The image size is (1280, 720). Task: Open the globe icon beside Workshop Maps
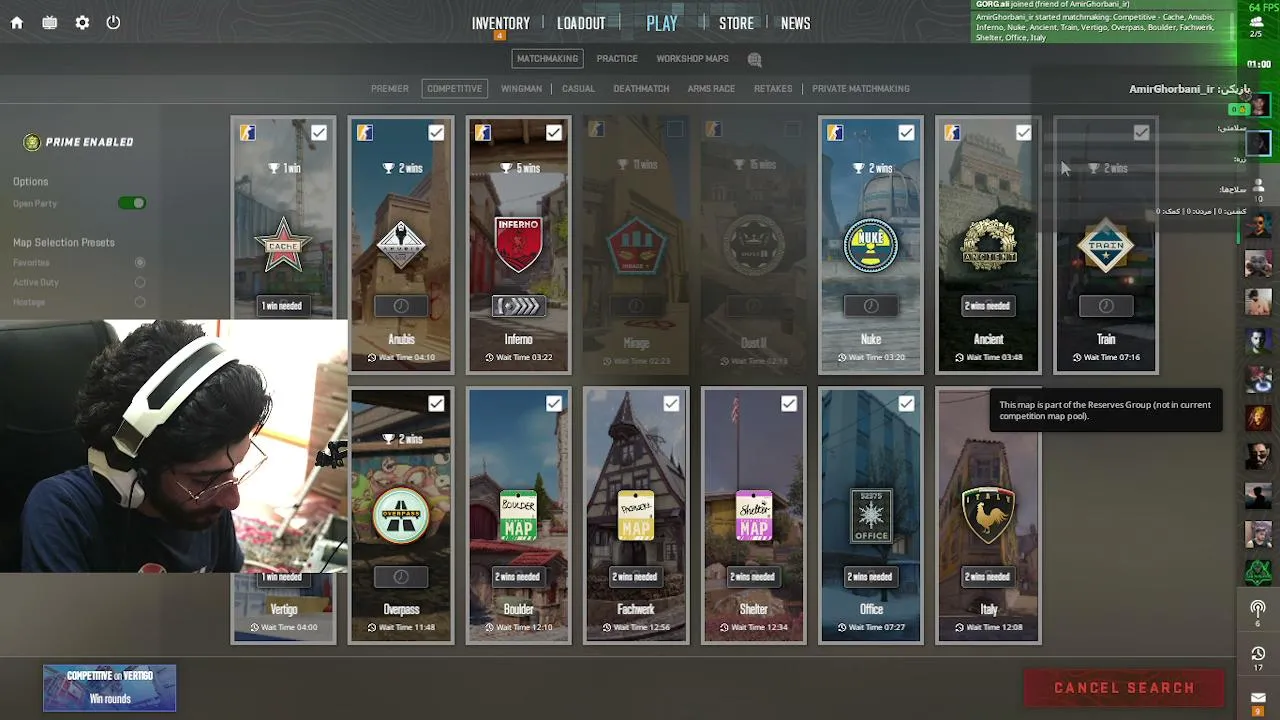click(755, 60)
